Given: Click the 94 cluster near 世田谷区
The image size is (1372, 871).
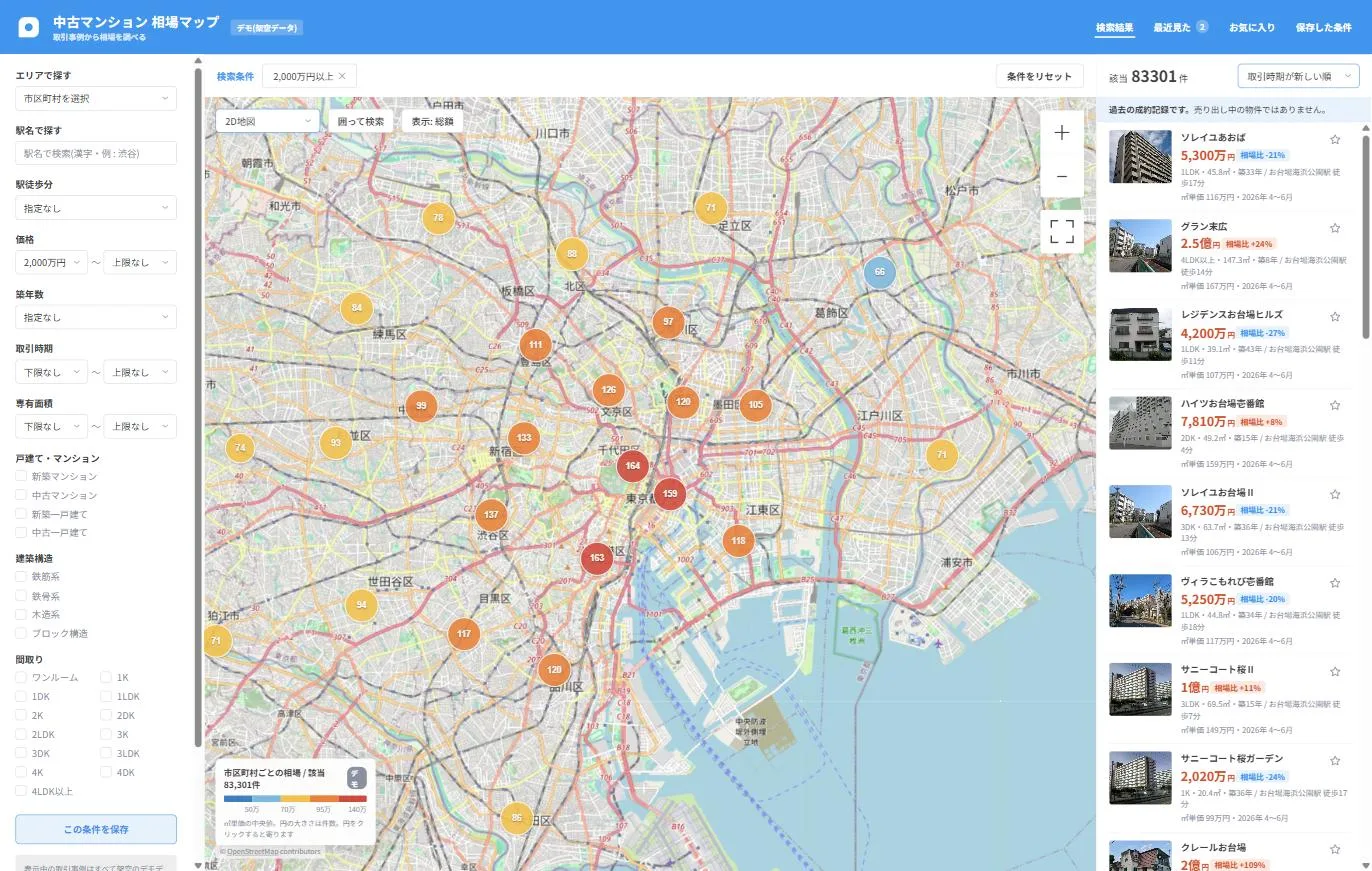Looking at the screenshot, I should (361, 605).
